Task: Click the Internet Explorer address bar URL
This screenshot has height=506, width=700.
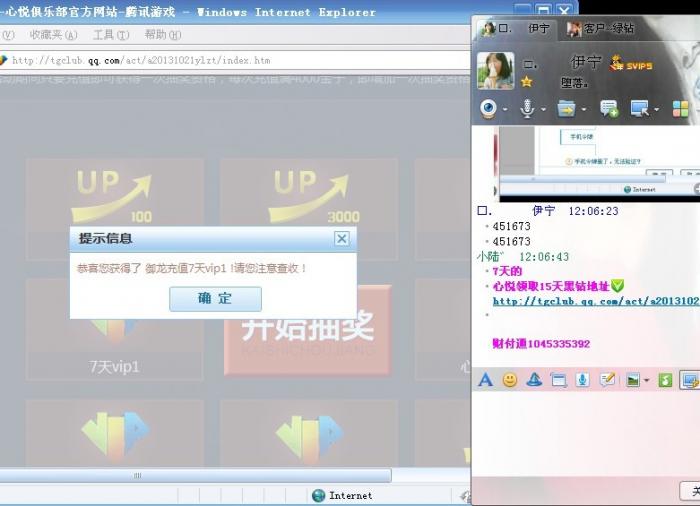Action: (x=141, y=60)
